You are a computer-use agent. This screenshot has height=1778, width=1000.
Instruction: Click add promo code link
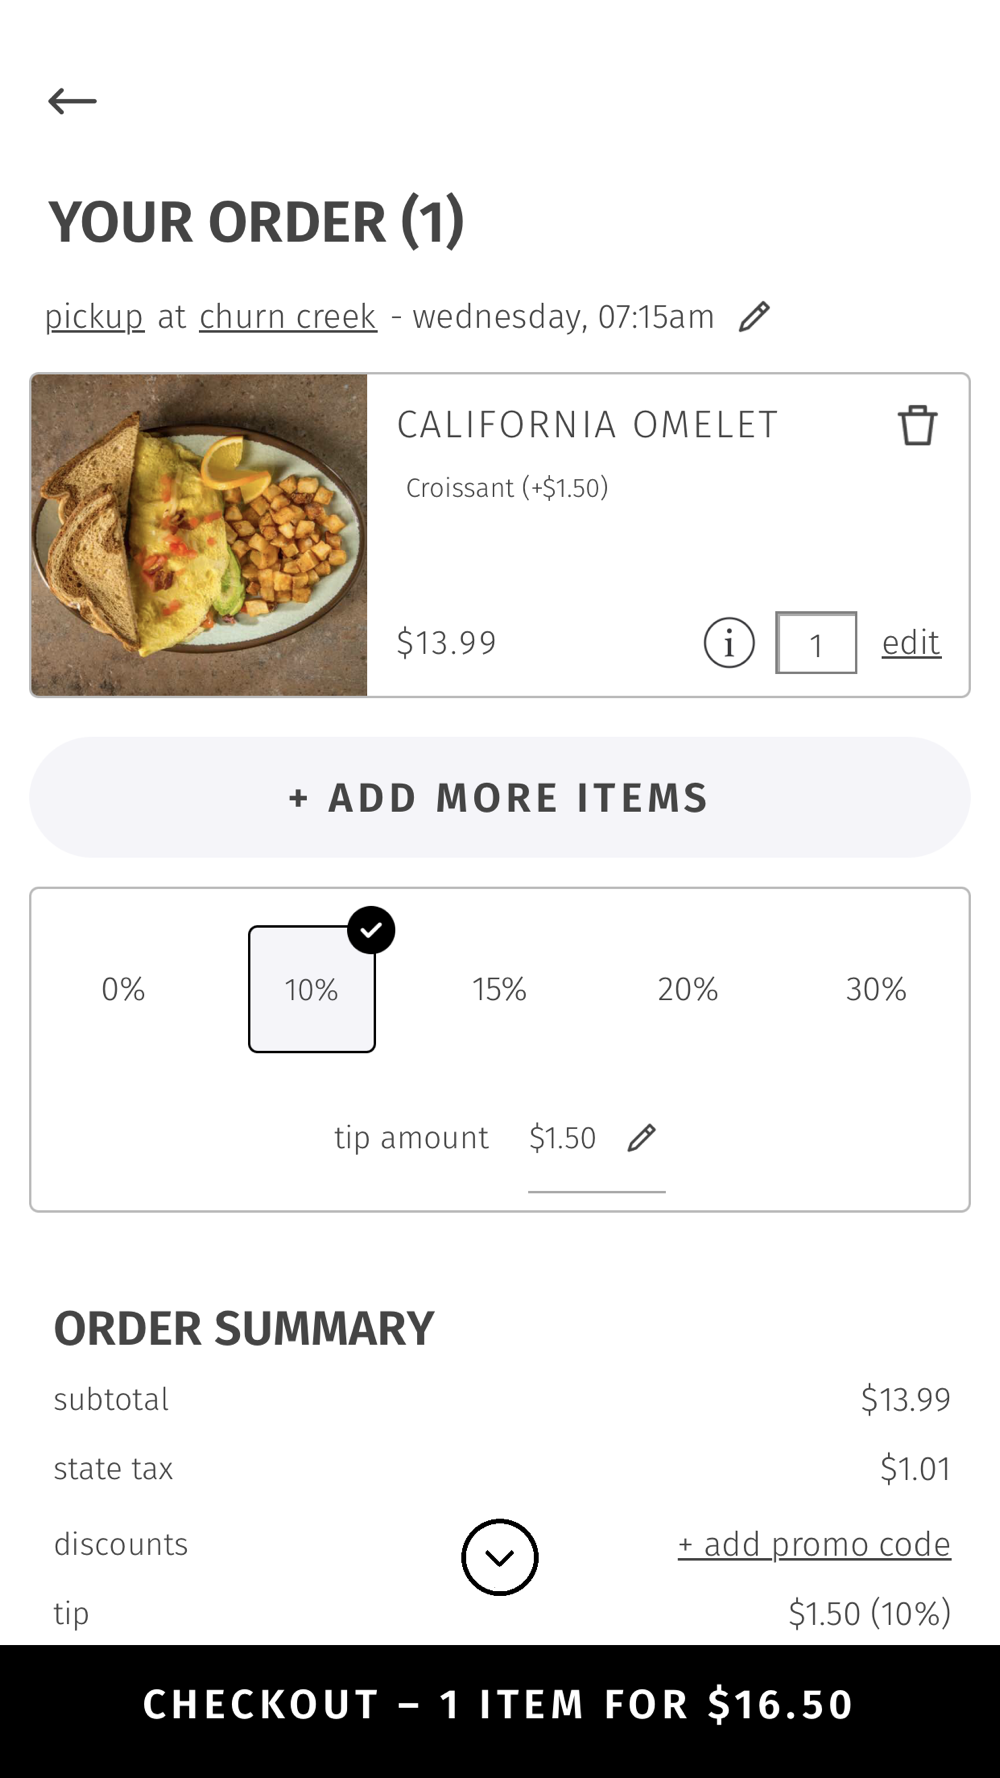(x=814, y=1544)
